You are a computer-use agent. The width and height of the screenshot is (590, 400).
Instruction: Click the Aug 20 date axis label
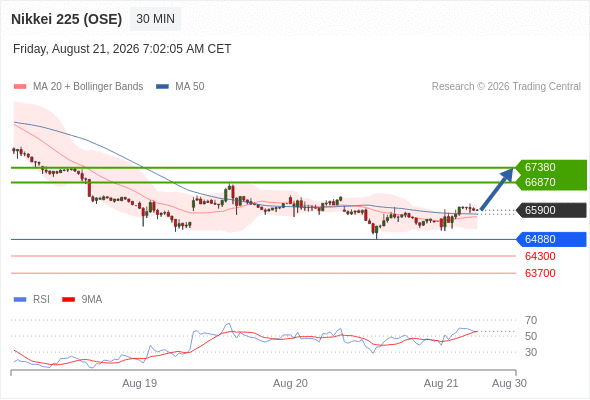(x=290, y=383)
